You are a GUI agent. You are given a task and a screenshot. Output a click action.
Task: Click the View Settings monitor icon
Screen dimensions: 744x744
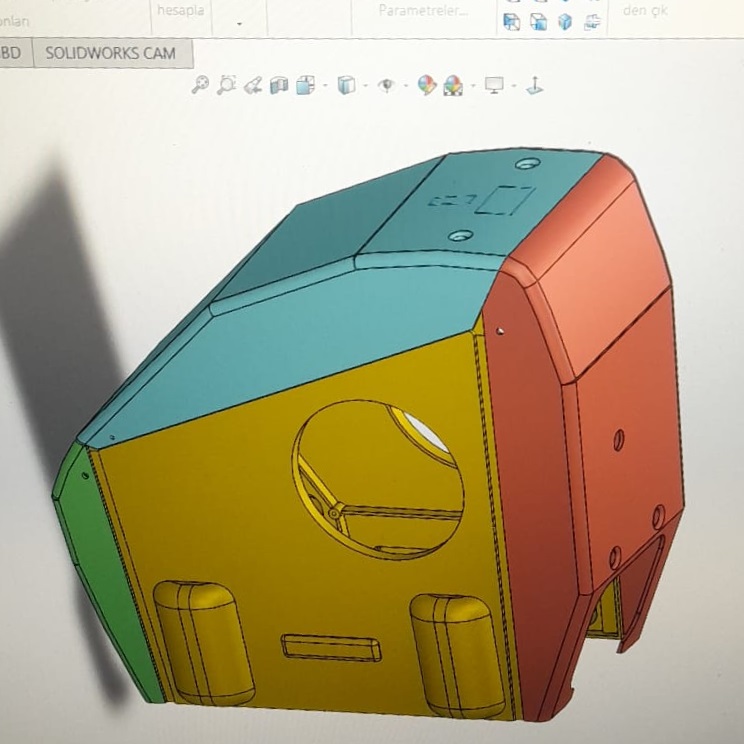494,85
